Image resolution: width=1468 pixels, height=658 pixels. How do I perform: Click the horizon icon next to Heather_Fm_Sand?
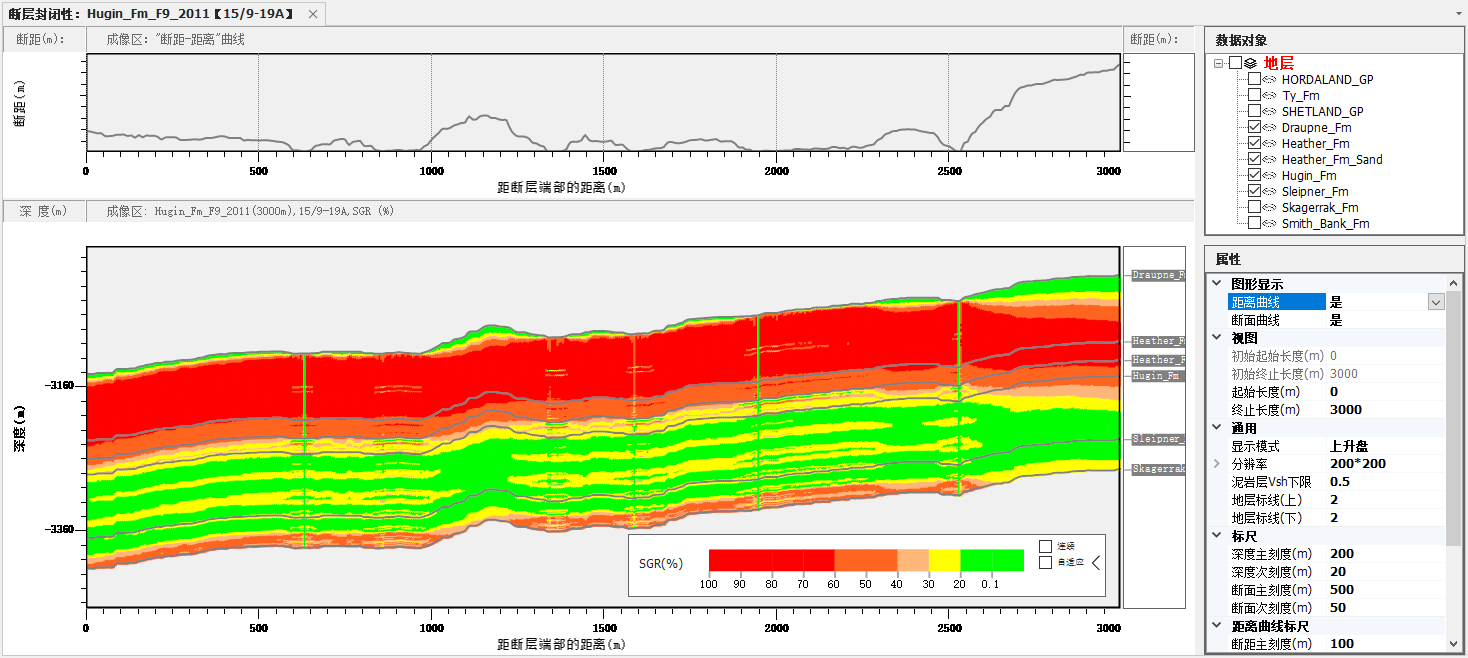point(1270,159)
